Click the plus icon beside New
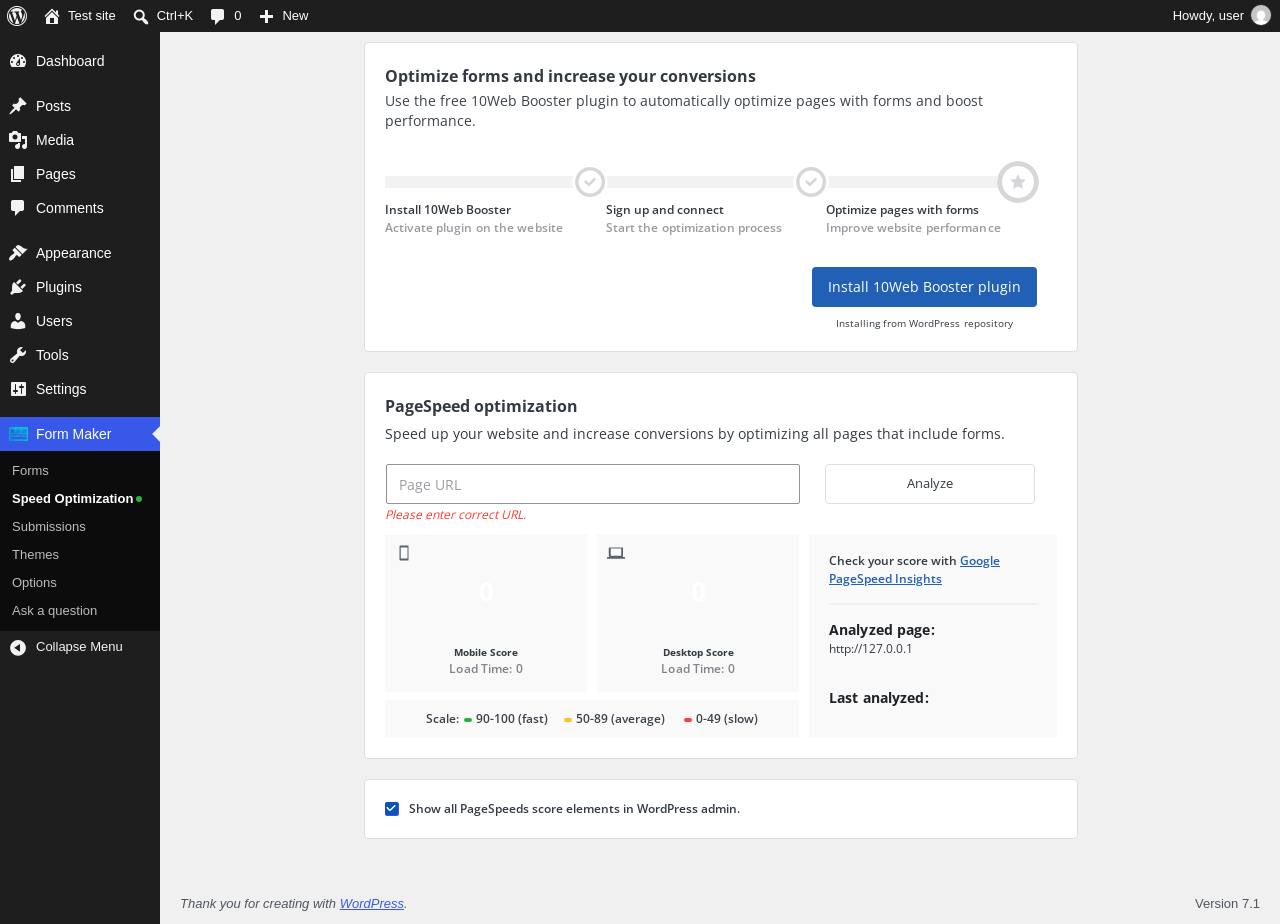Screen dimensions: 1280x924 (x=266, y=16)
